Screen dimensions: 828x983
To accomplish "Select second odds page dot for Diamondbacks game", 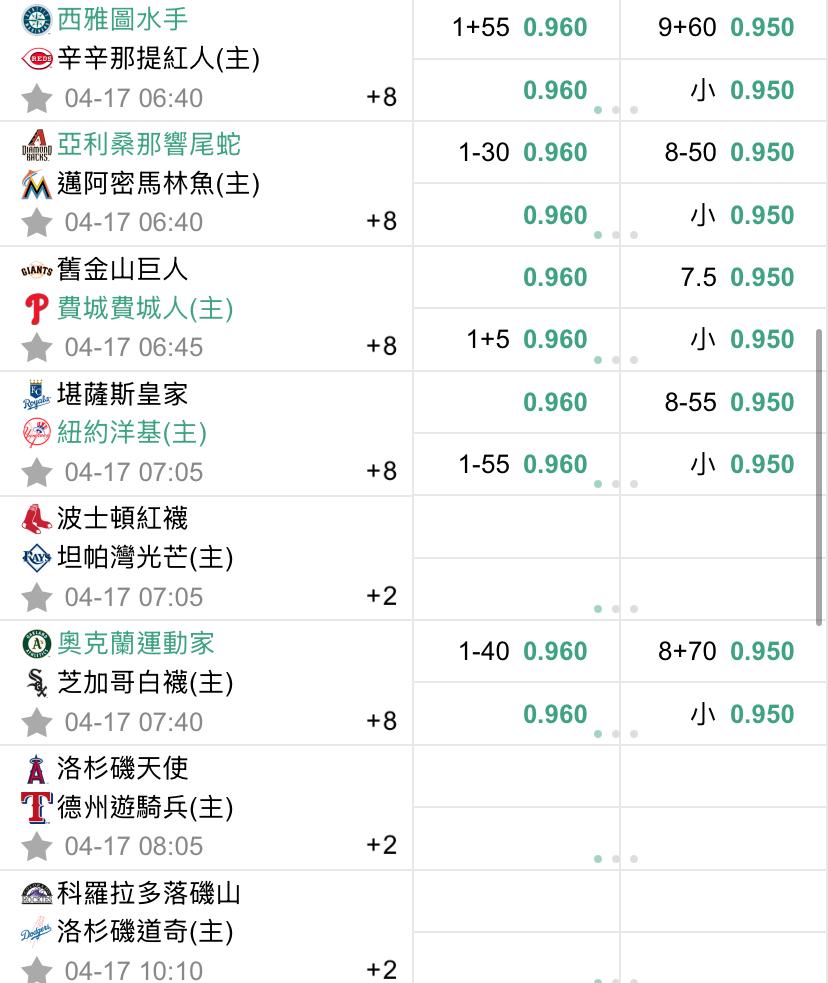I will tap(616, 235).
